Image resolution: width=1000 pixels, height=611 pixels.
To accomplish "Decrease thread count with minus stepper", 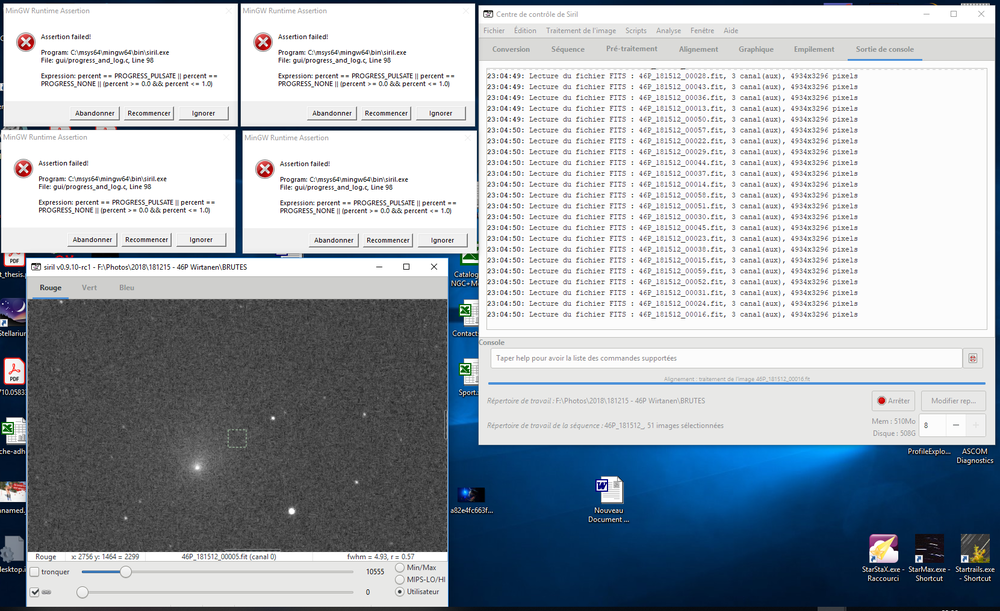I will [x=955, y=425].
